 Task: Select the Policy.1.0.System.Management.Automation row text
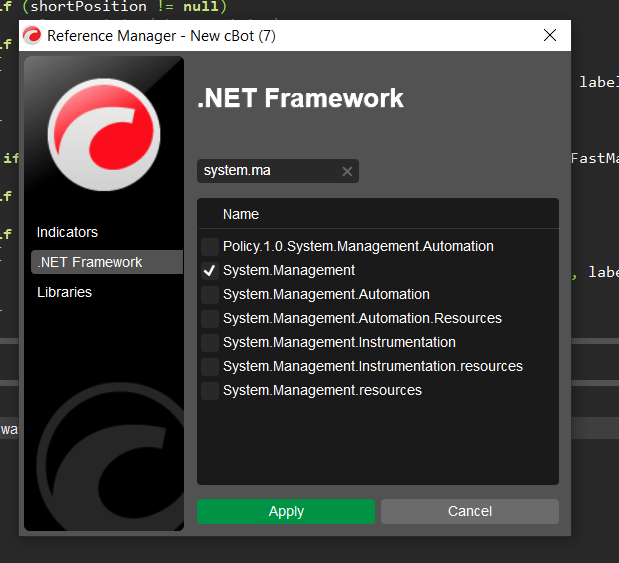click(x=358, y=246)
